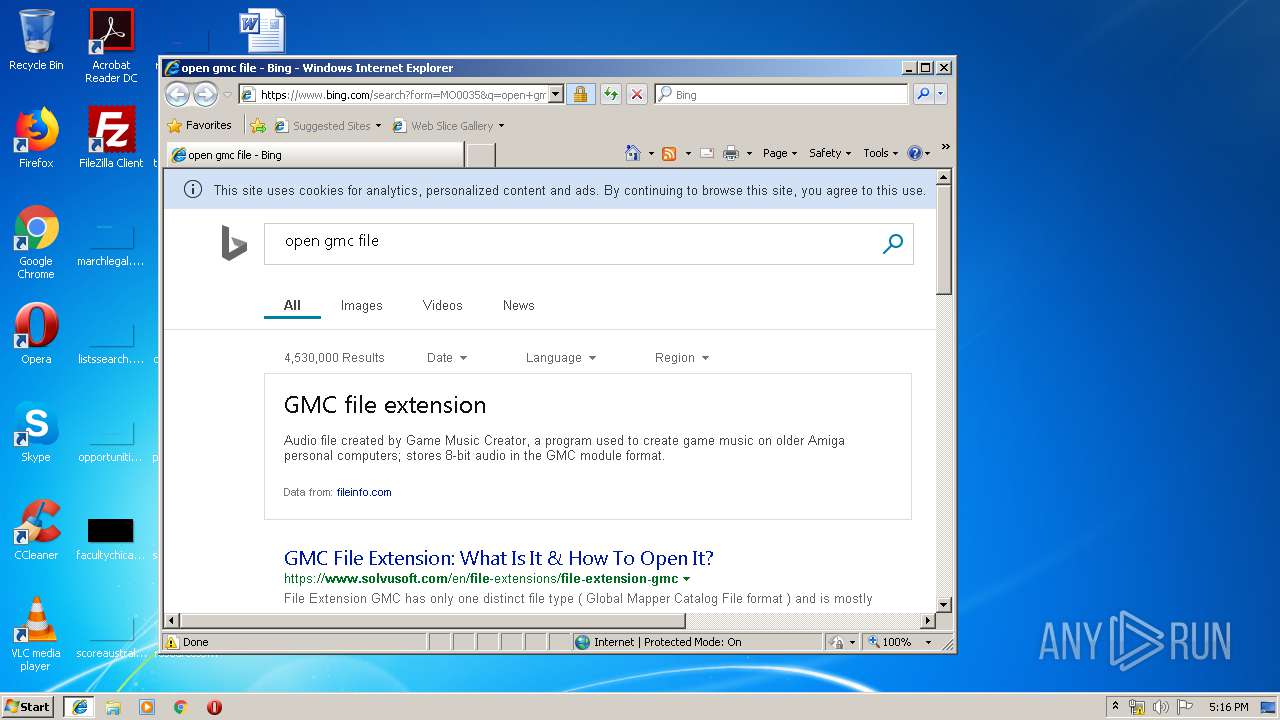The width and height of the screenshot is (1280, 720).
Task: Switch to the Images results tab
Action: (x=361, y=305)
